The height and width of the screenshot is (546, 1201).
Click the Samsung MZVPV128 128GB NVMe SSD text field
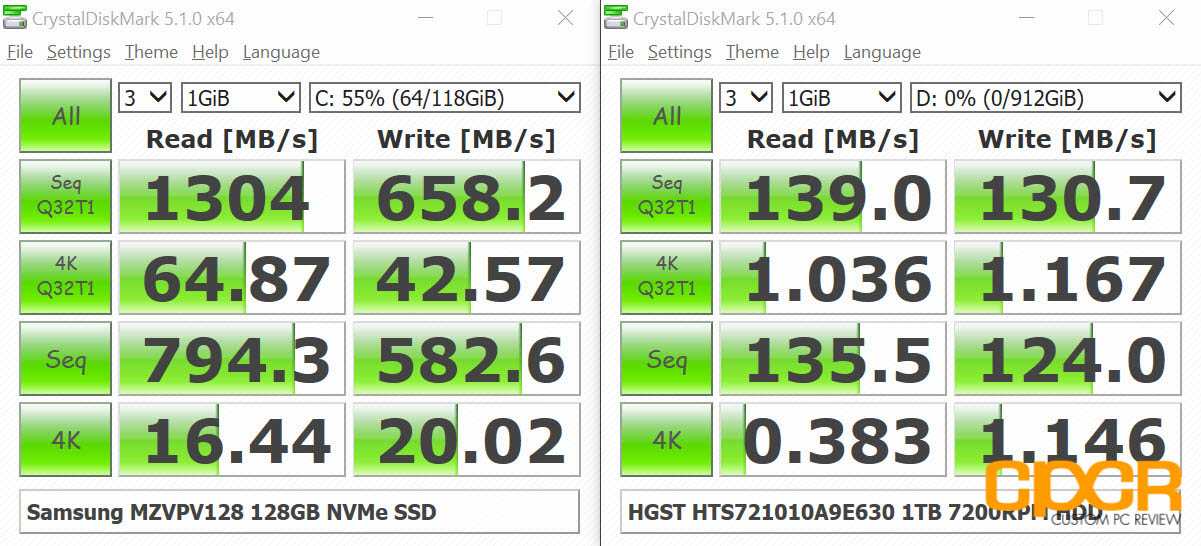coord(299,512)
